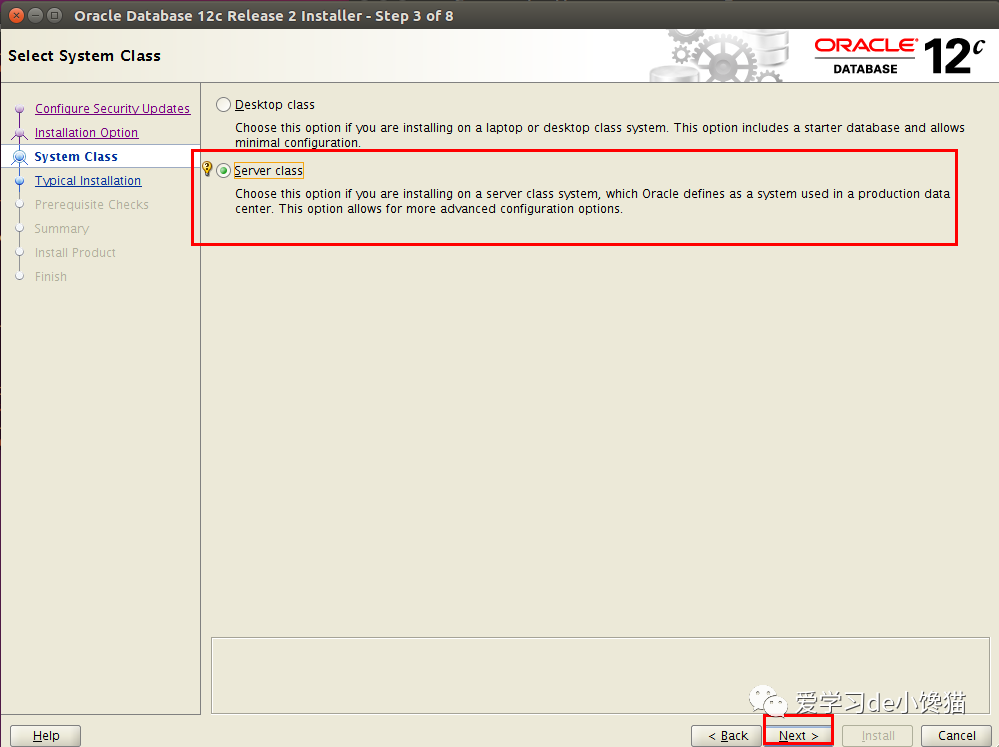Maximize the Oracle installer window
The height and width of the screenshot is (747, 999).
click(55, 15)
